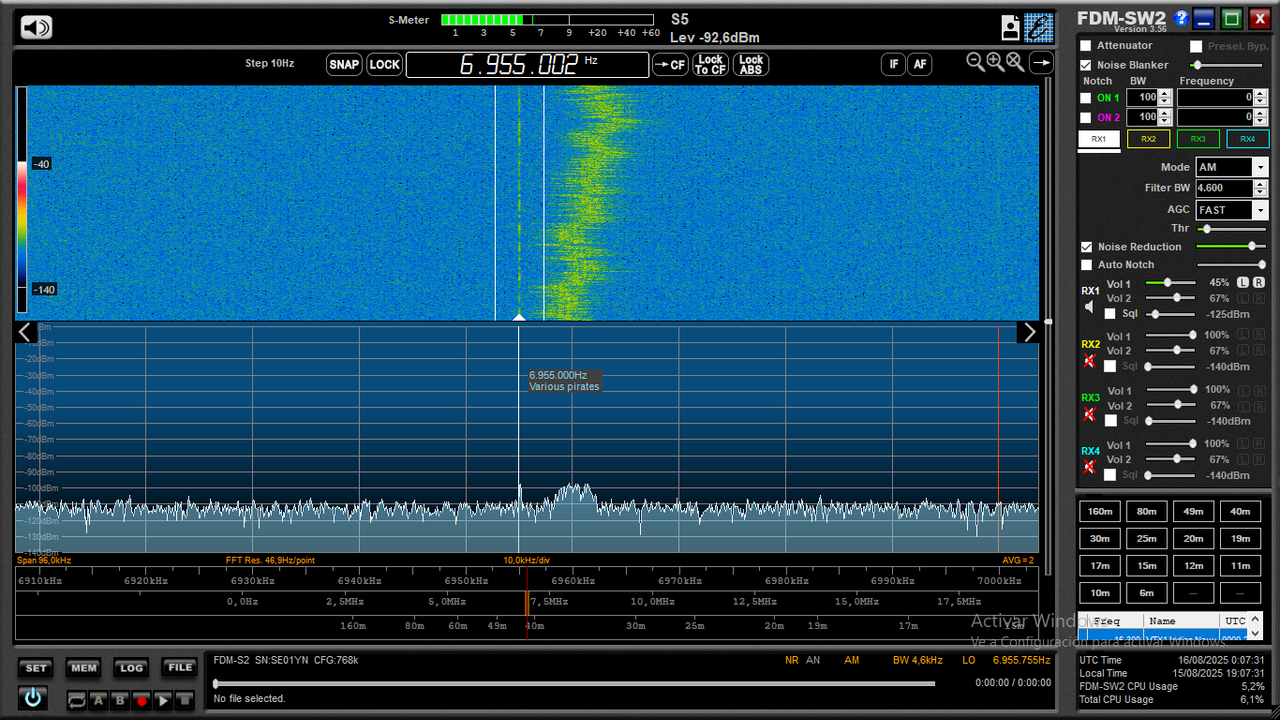Increase Notch 1 BW spinner value
The width and height of the screenshot is (1280, 720).
point(1165,94)
